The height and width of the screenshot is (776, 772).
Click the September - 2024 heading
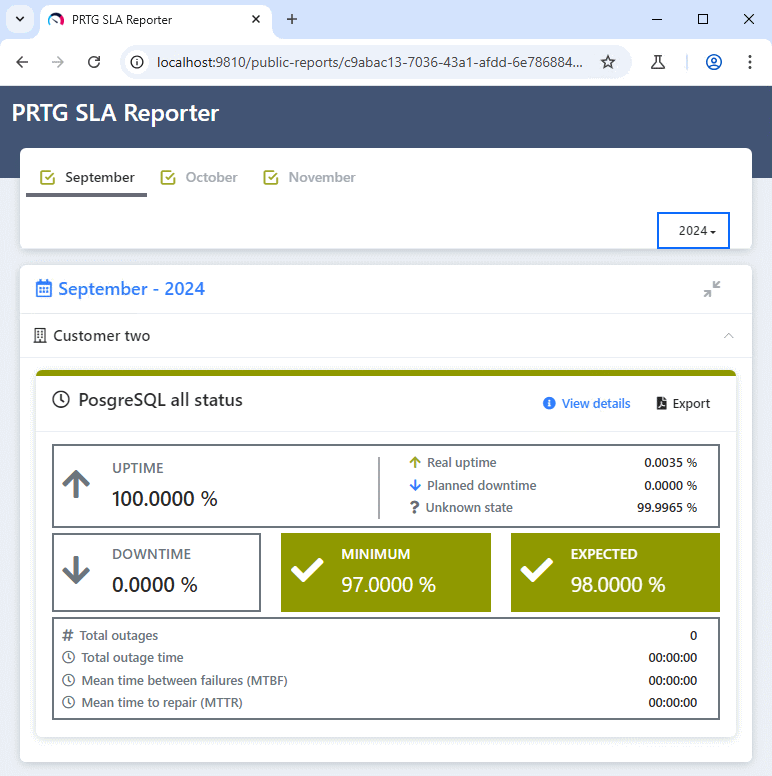click(131, 289)
